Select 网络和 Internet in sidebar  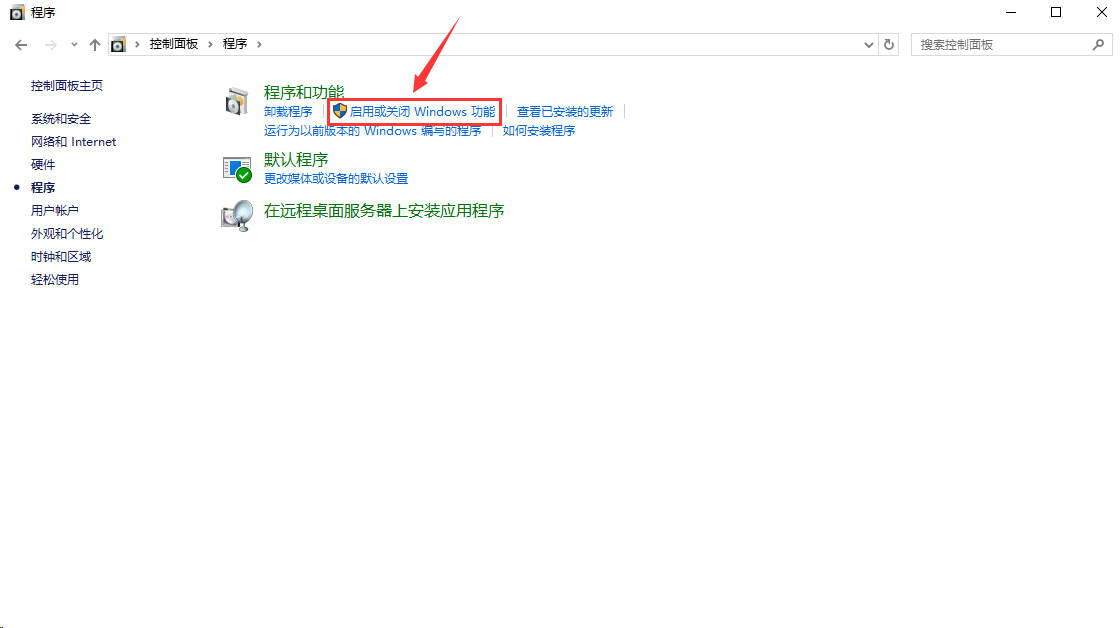click(x=73, y=141)
